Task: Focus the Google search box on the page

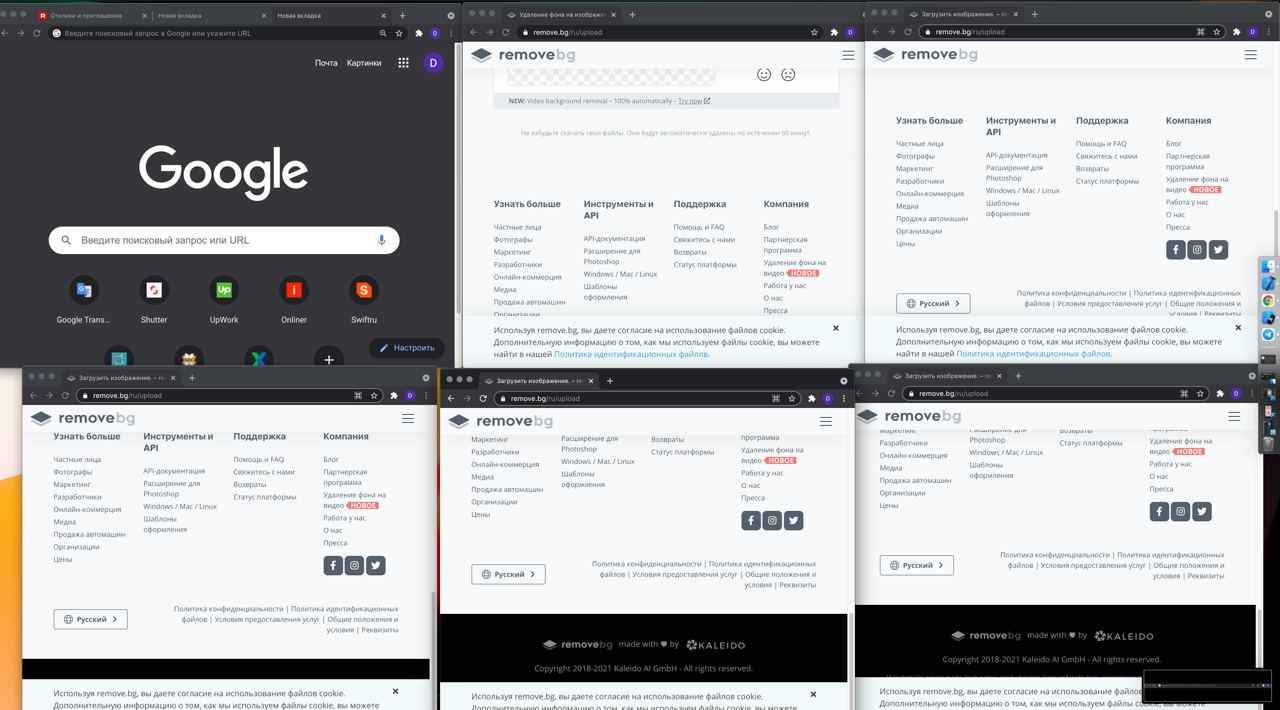Action: point(224,240)
